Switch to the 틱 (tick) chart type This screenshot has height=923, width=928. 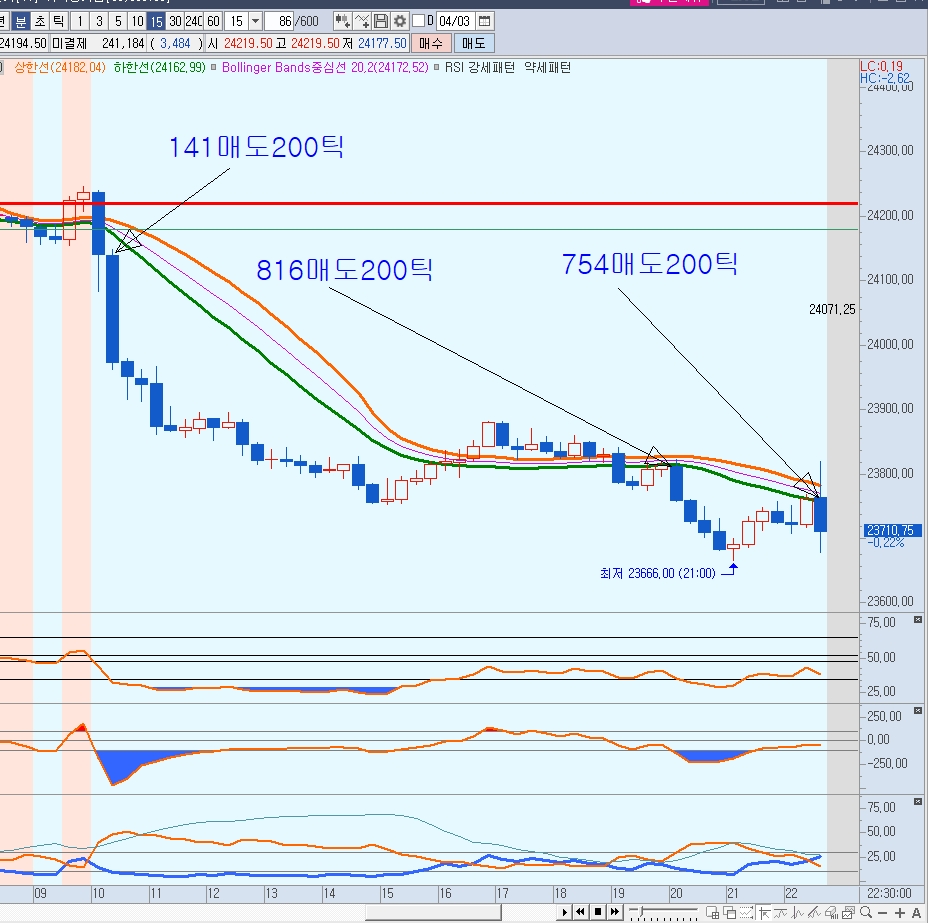[58, 21]
